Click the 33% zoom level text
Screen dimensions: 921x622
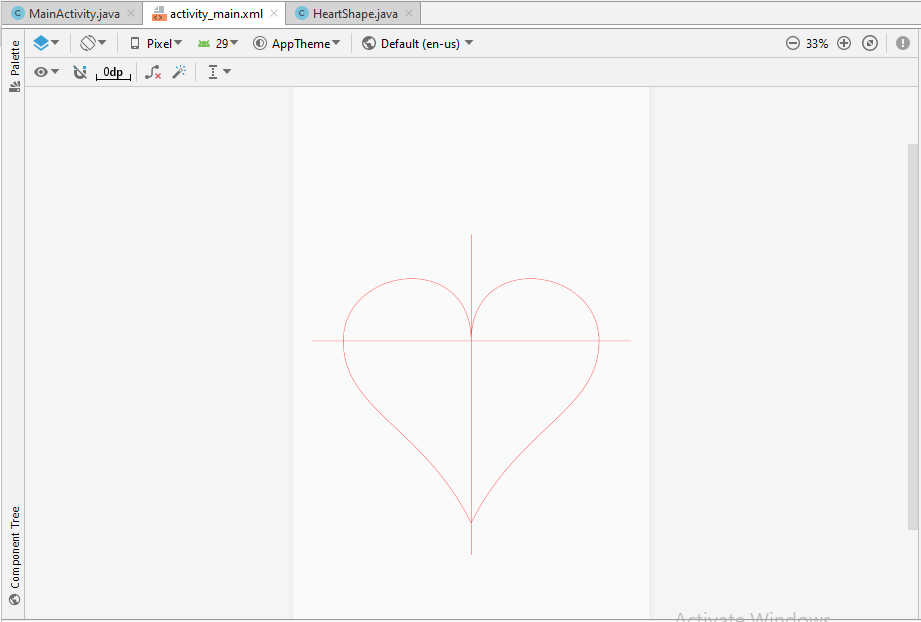coord(817,43)
